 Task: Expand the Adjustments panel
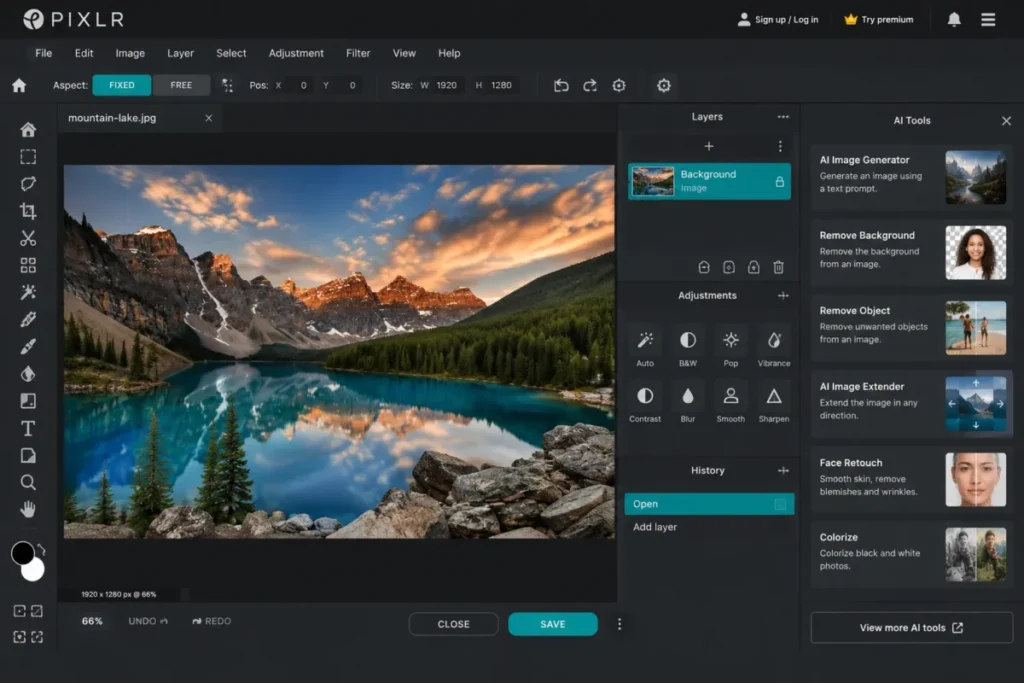click(x=783, y=296)
